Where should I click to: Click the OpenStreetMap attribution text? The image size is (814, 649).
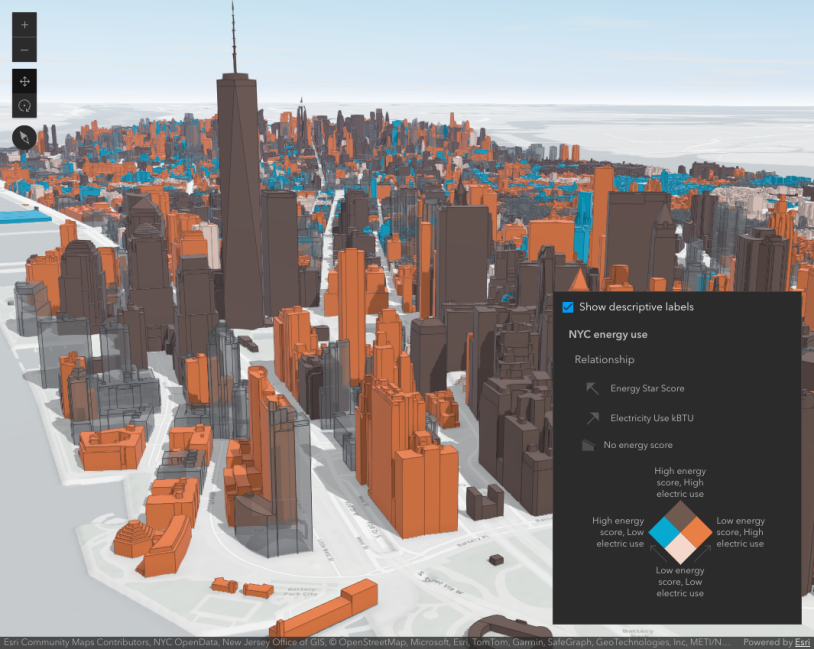[372, 640]
